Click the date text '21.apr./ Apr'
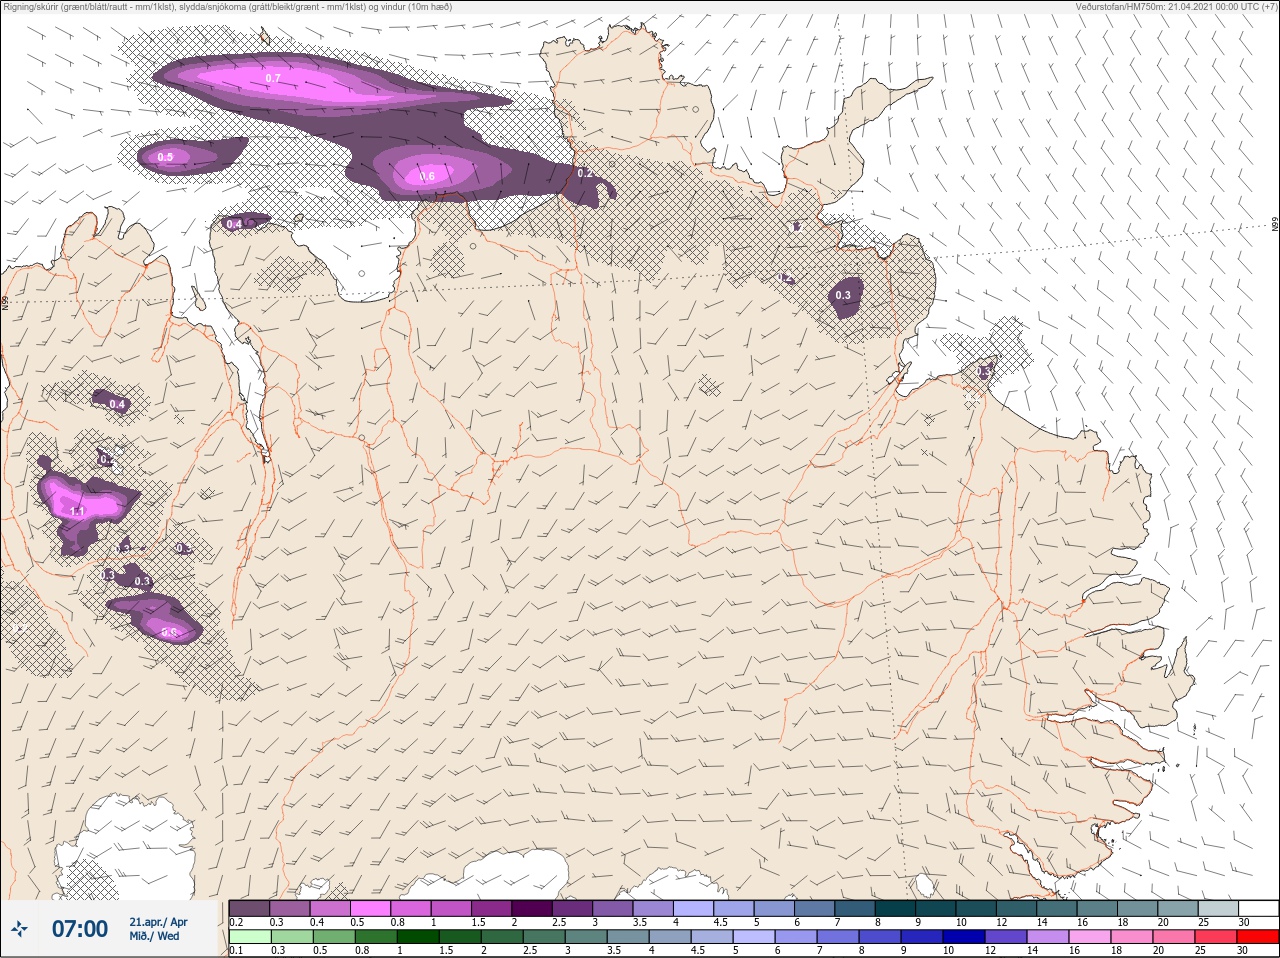1280x958 pixels. click(158, 922)
